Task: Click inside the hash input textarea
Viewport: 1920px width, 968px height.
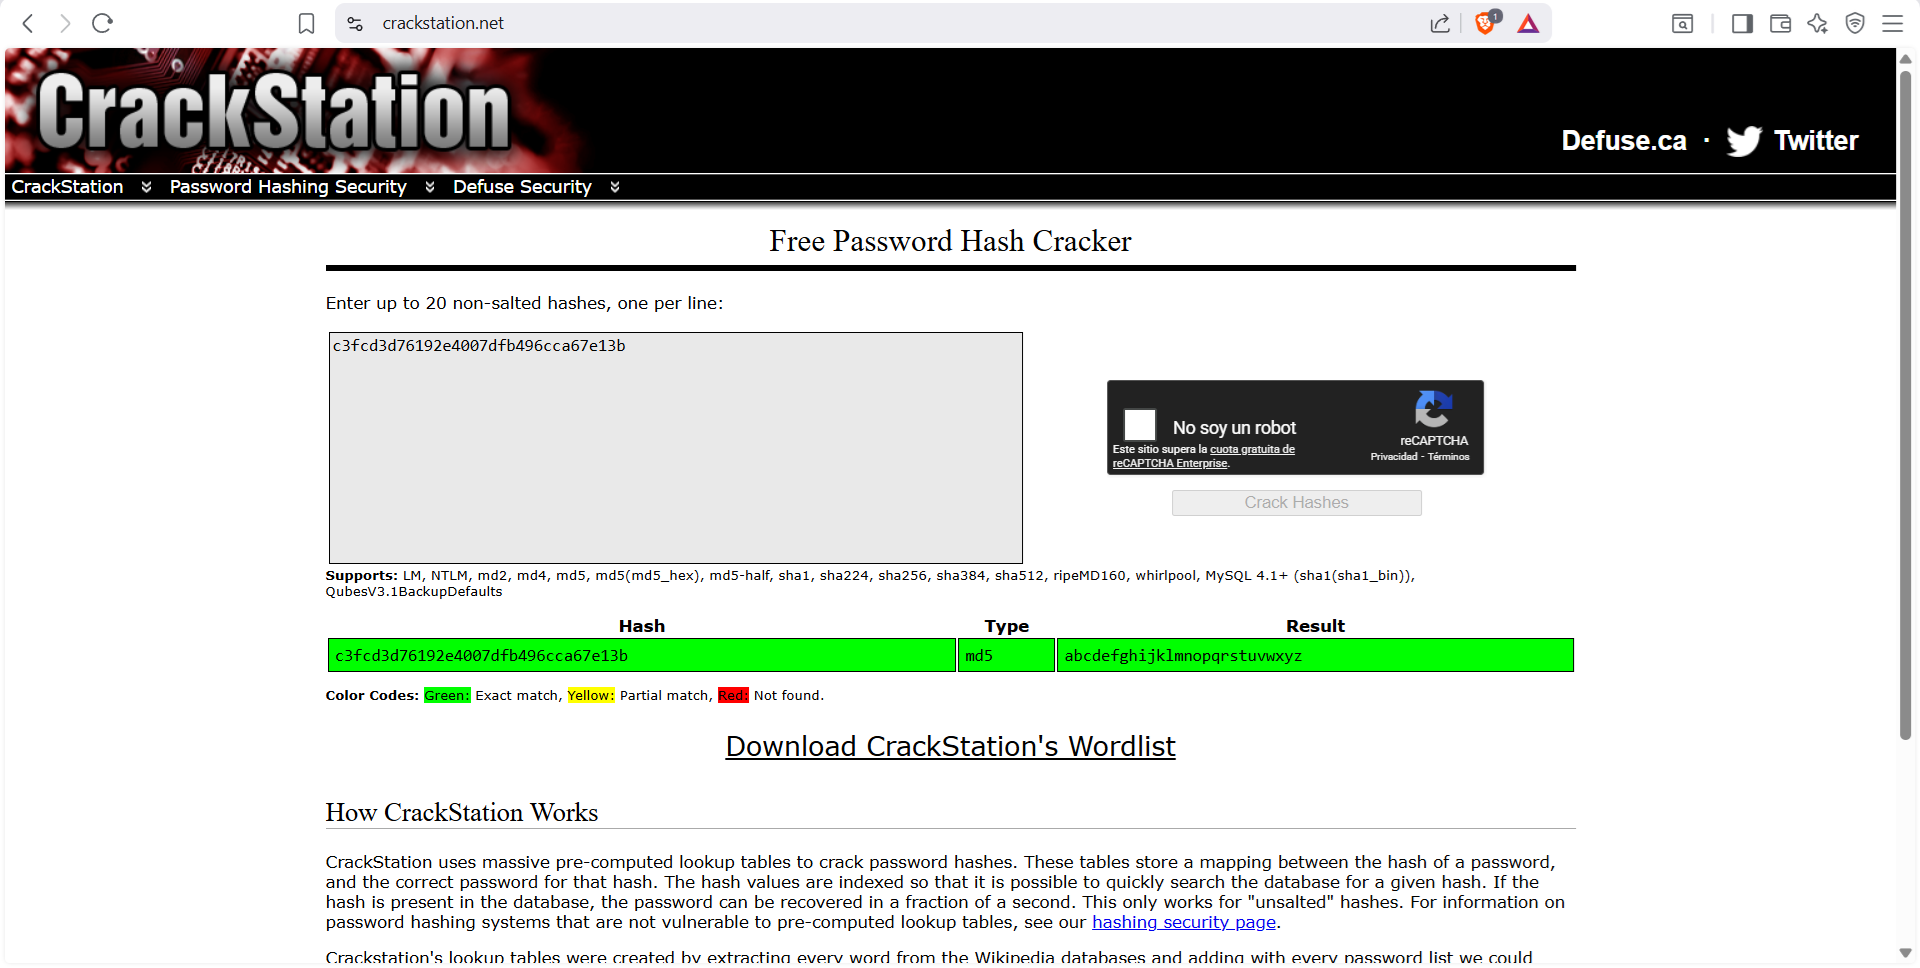Action: point(675,447)
